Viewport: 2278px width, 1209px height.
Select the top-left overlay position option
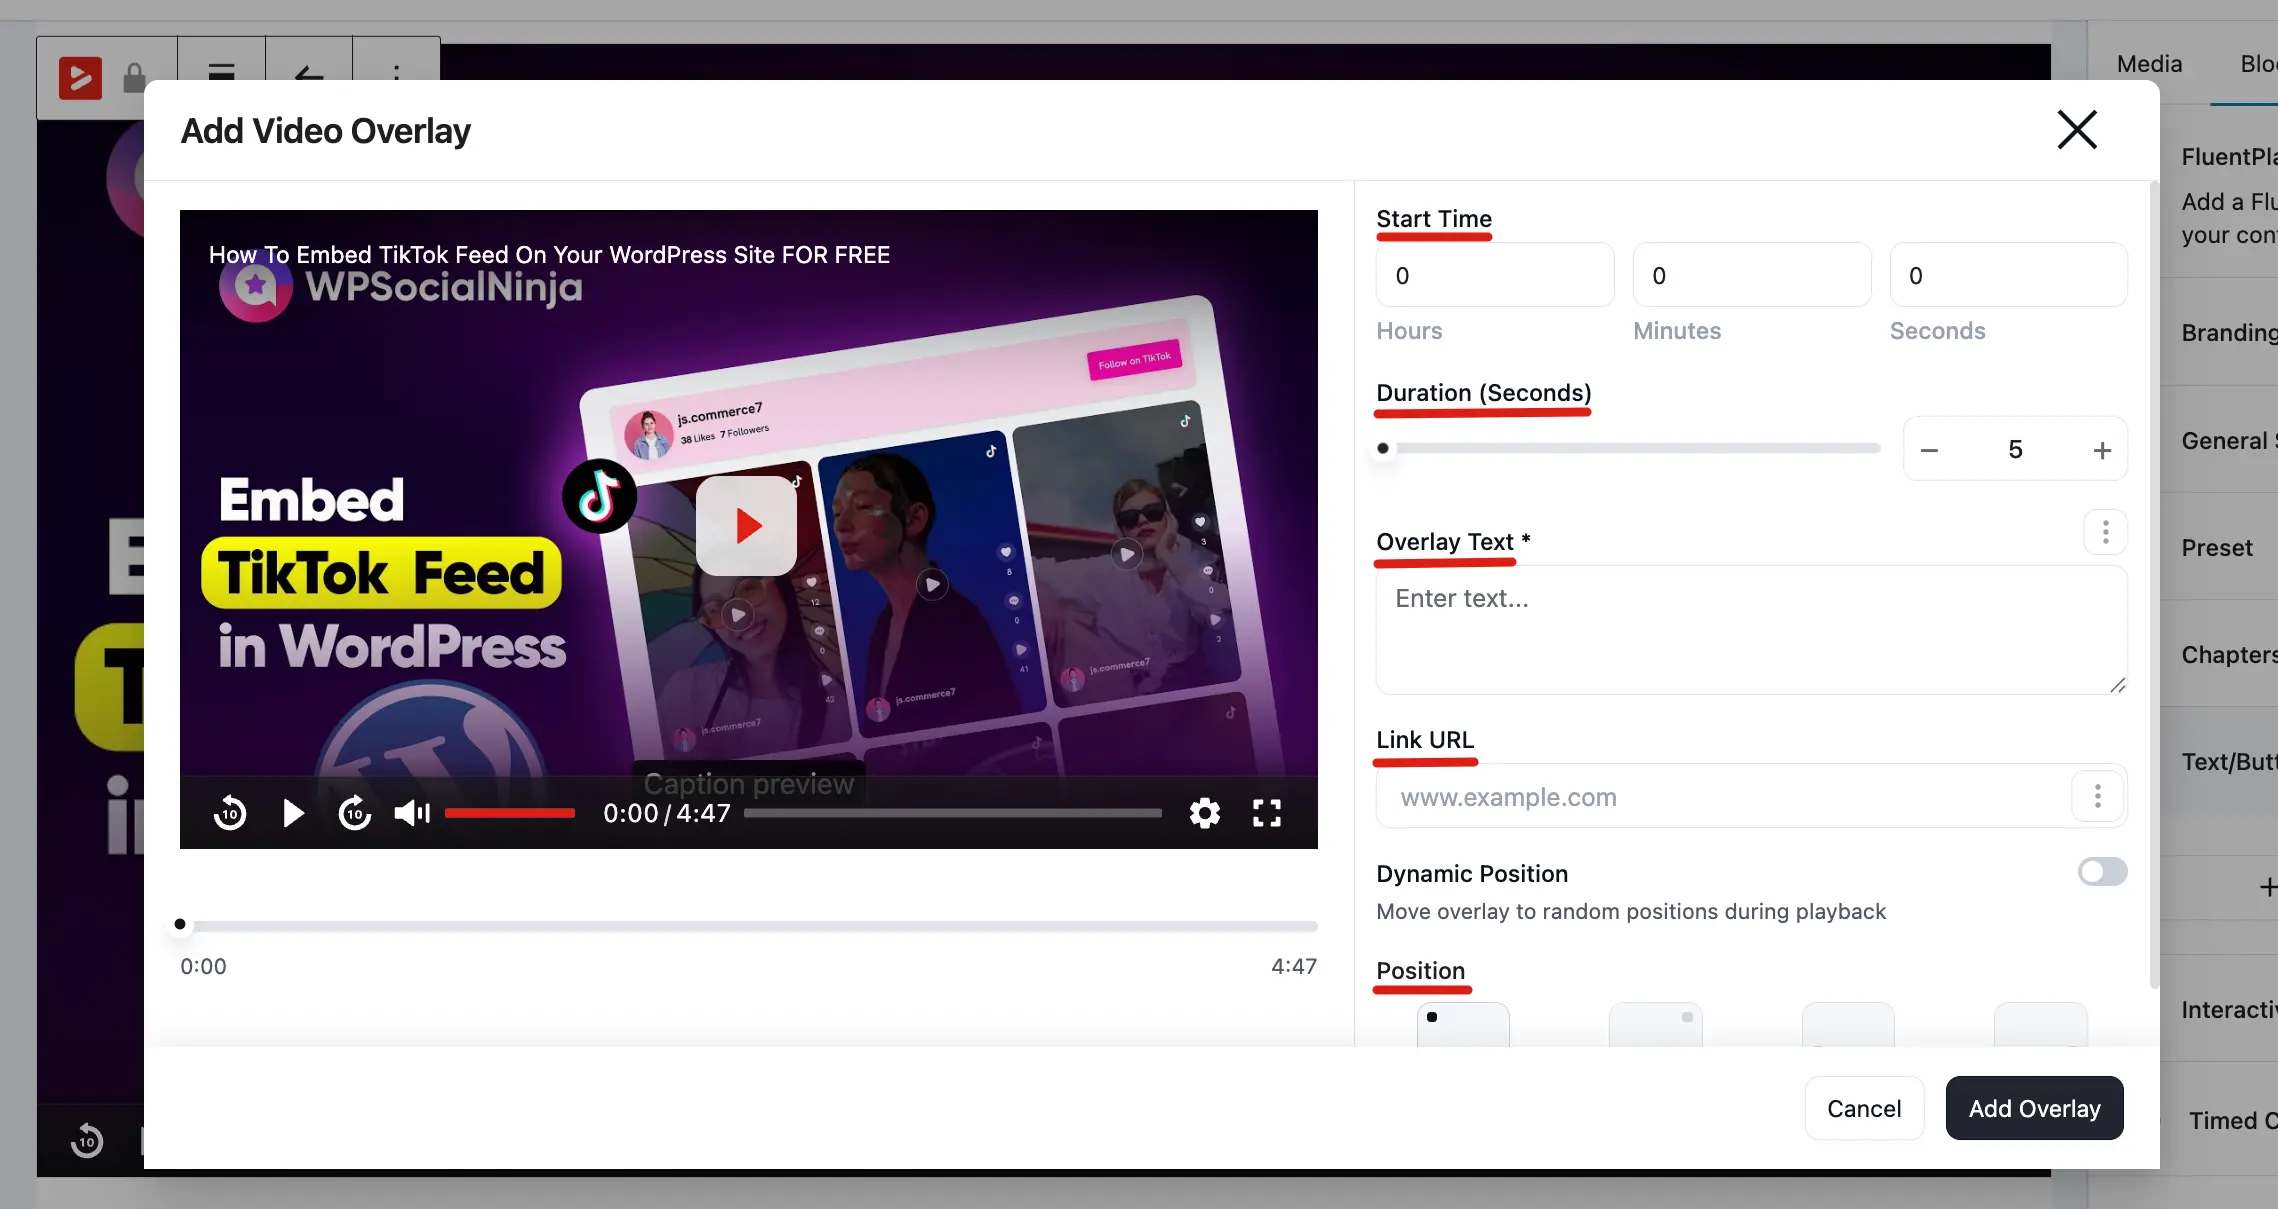coord(1463,1024)
